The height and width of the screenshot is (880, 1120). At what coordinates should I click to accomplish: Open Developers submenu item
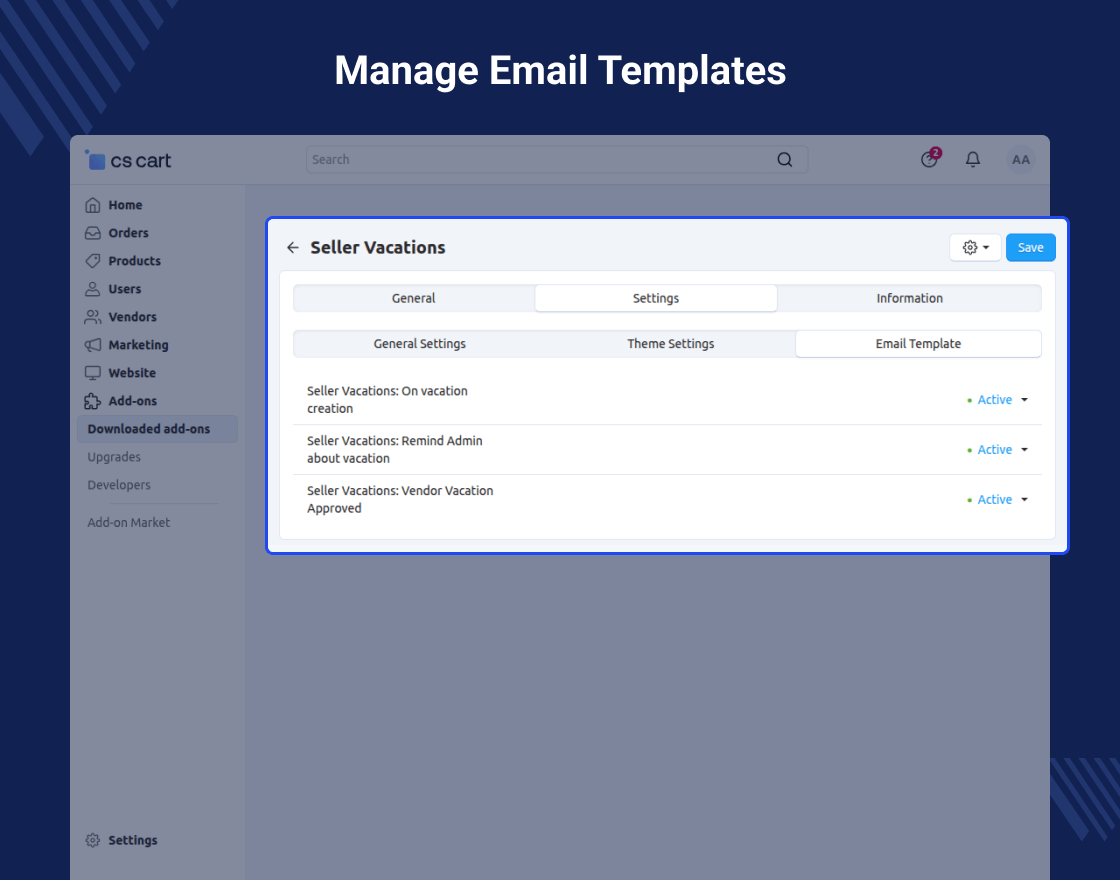coord(119,485)
